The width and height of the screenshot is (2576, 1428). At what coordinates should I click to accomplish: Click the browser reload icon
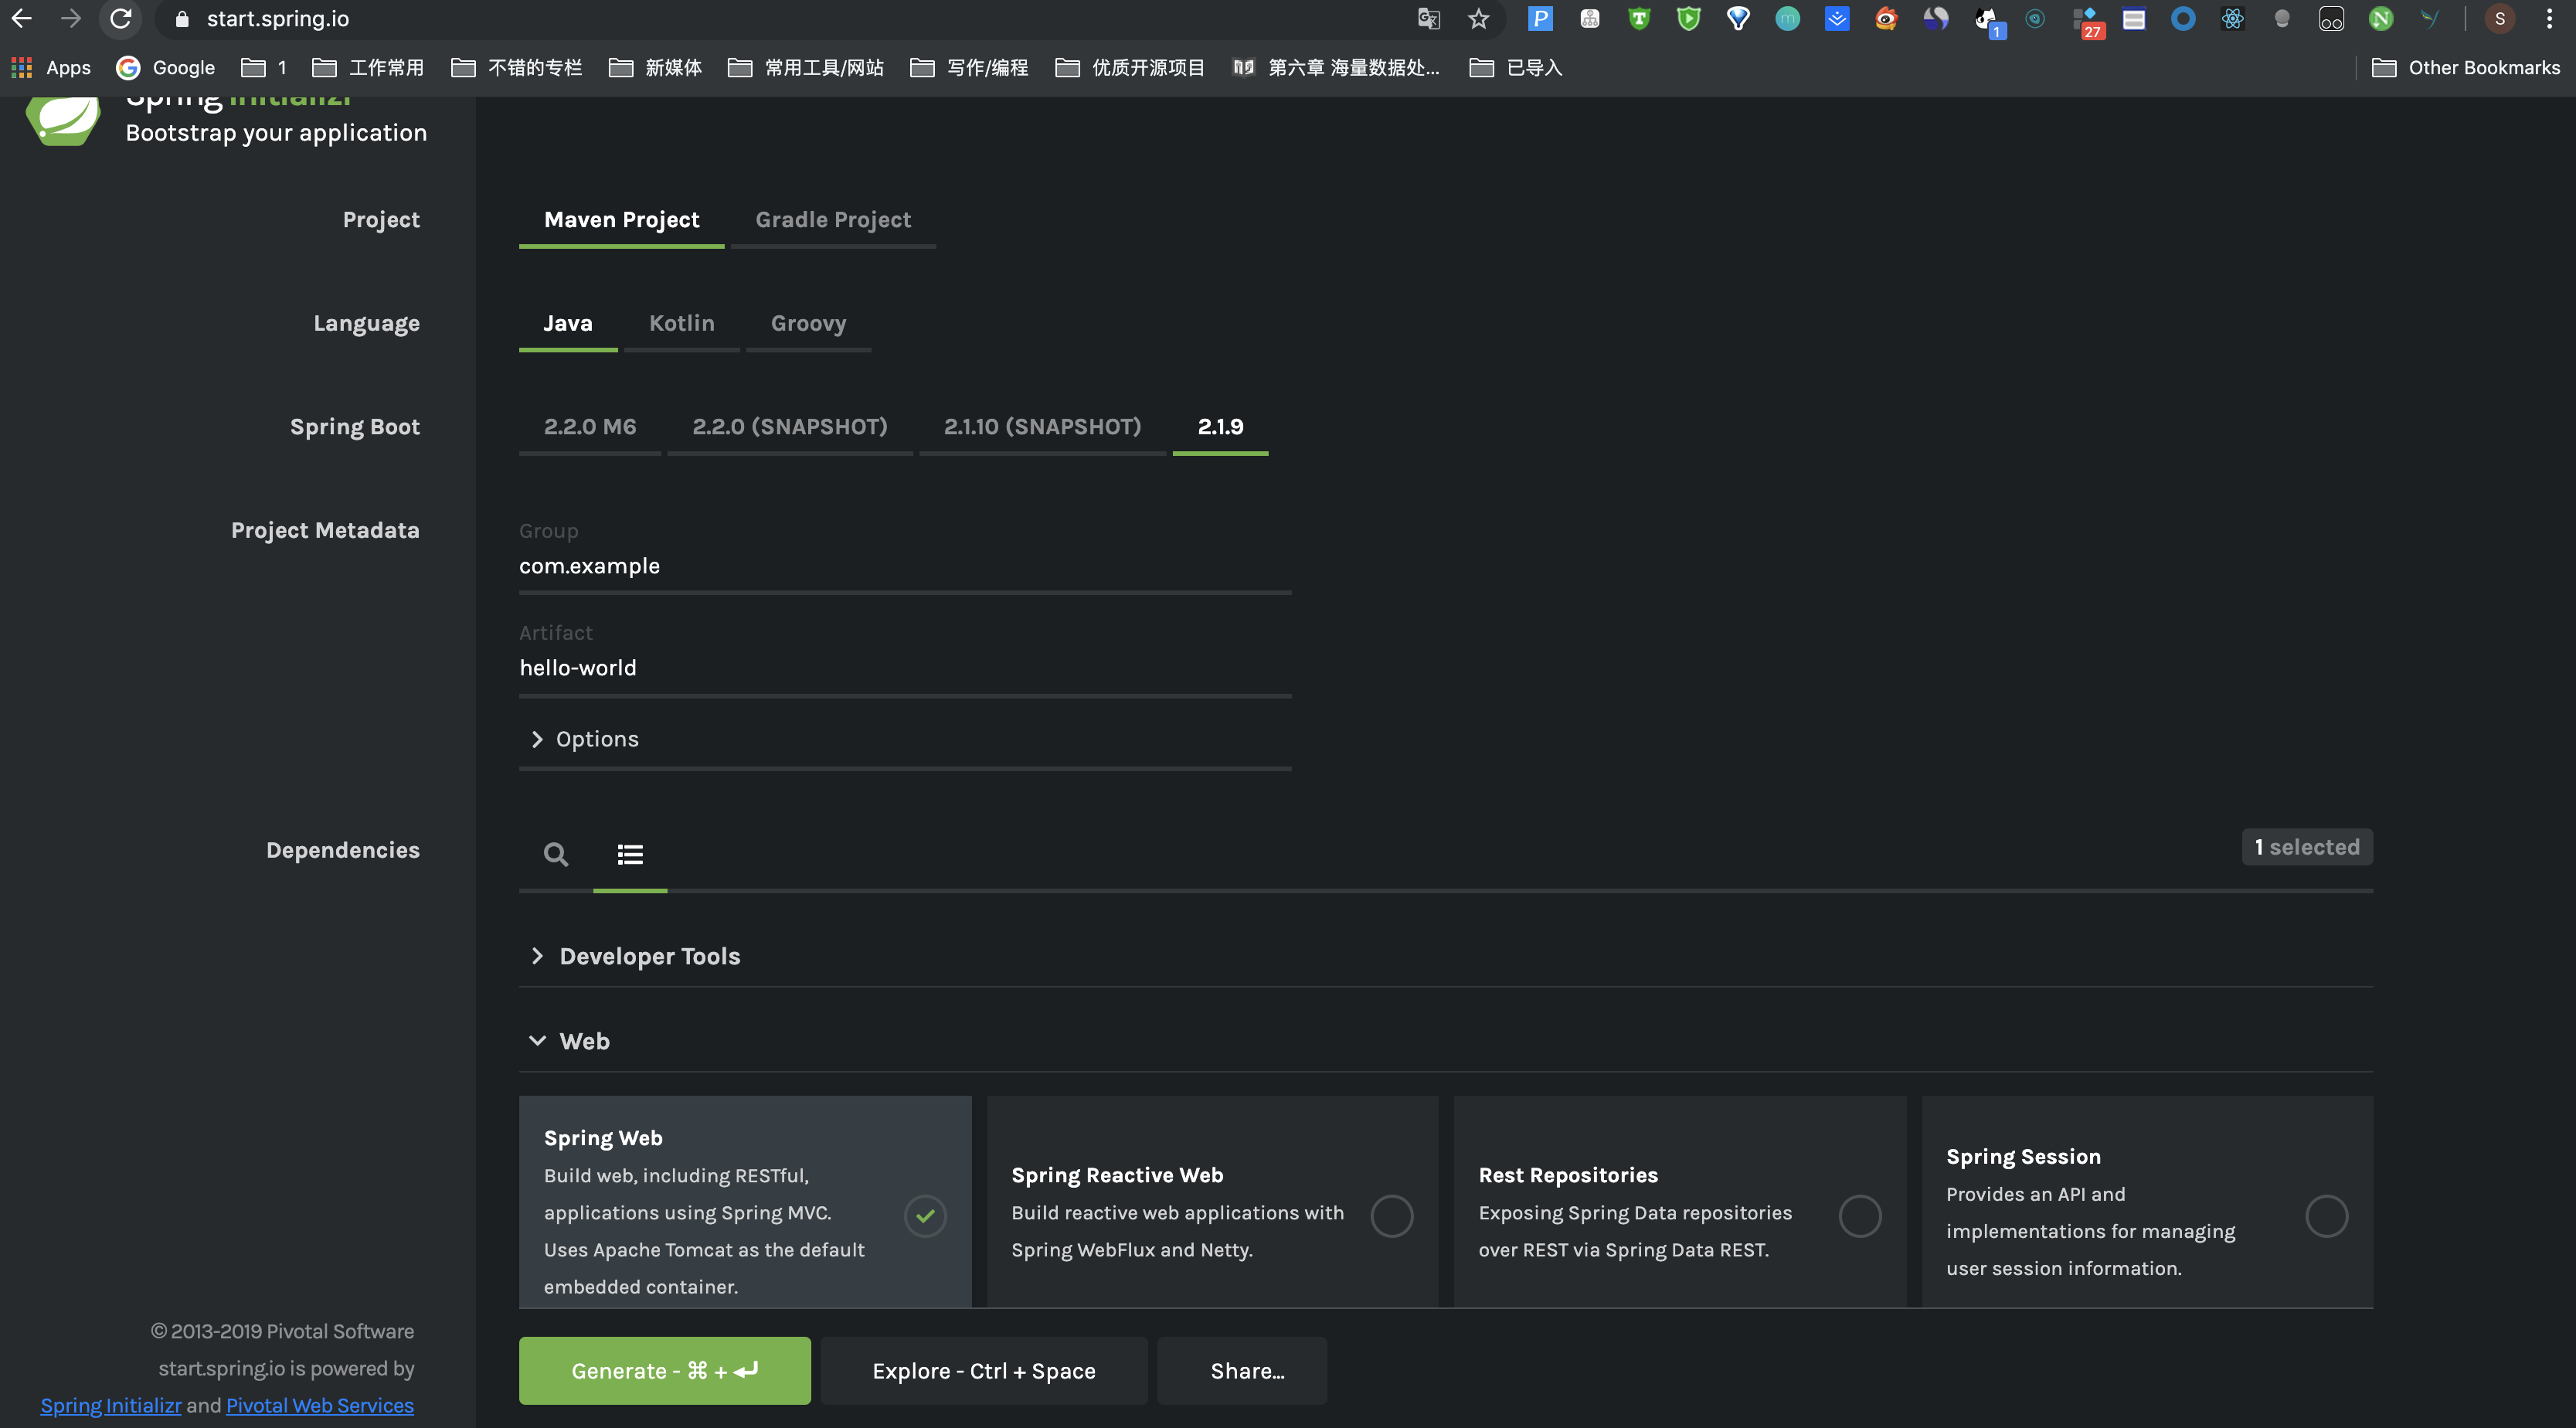pyautogui.click(x=121, y=19)
